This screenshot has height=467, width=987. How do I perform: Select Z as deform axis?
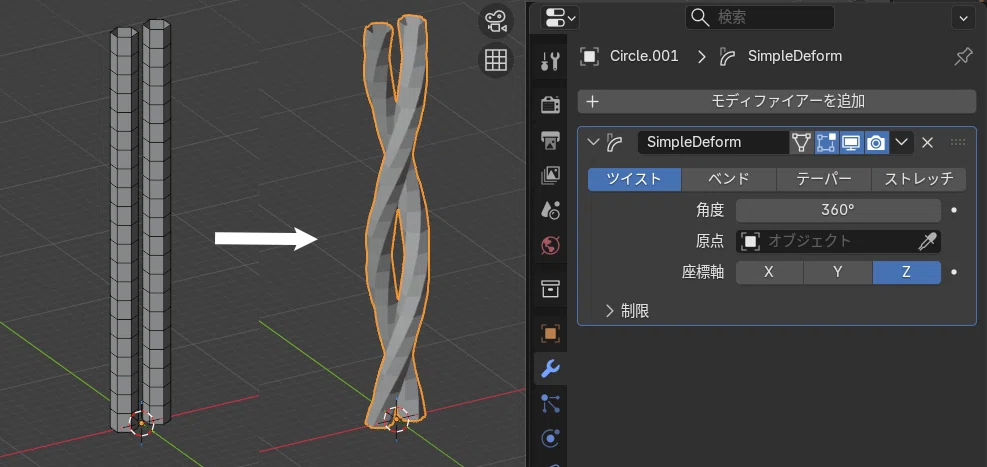[906, 273]
